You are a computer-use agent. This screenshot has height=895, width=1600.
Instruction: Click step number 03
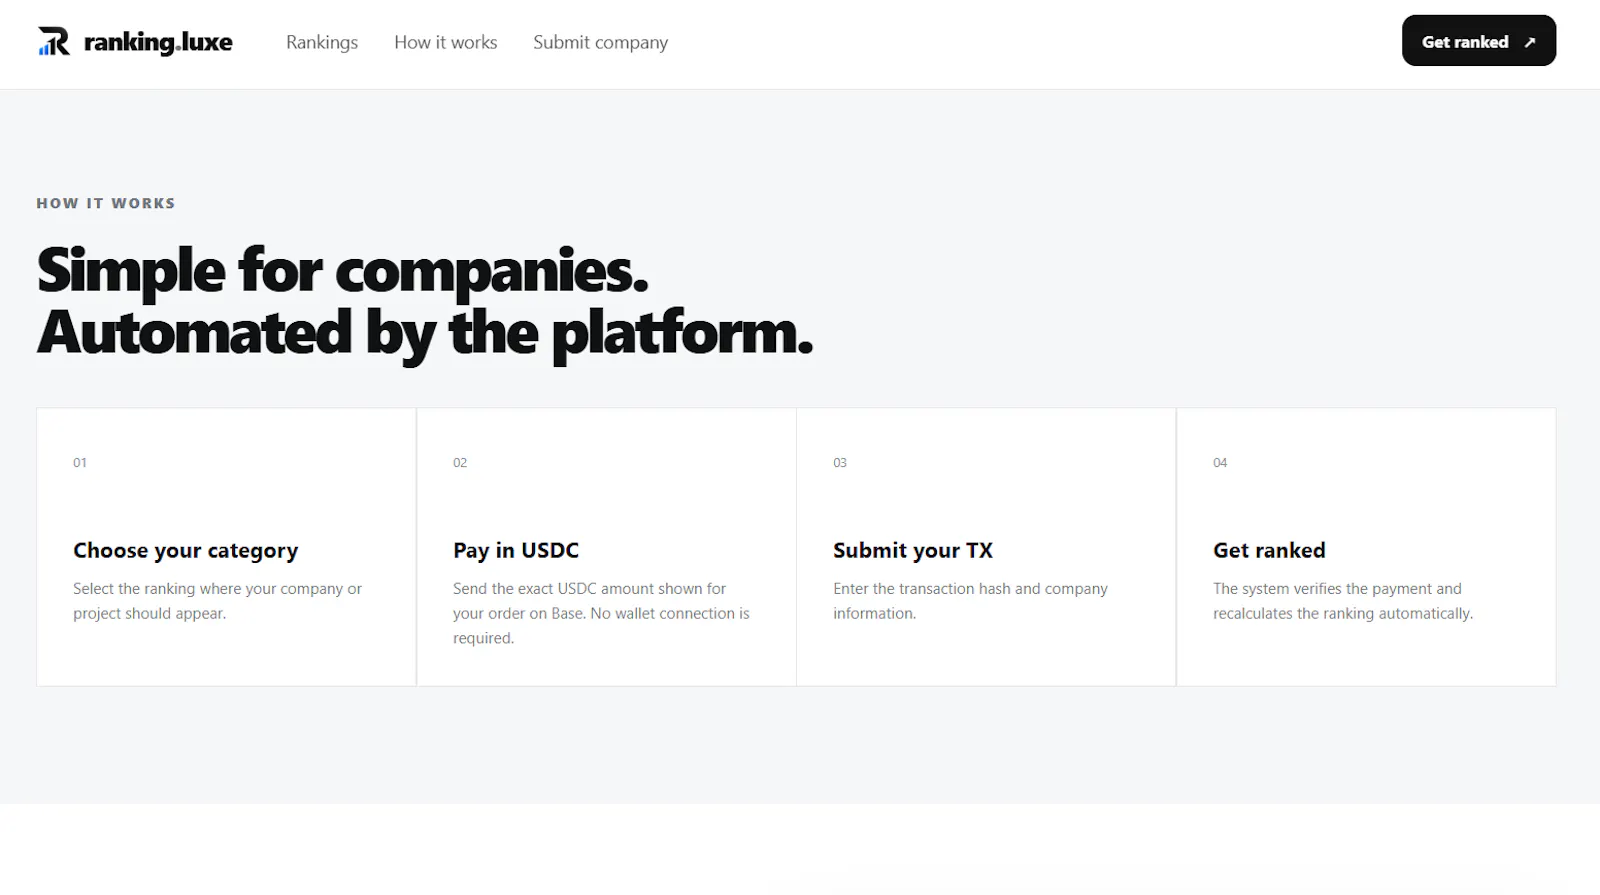(840, 462)
